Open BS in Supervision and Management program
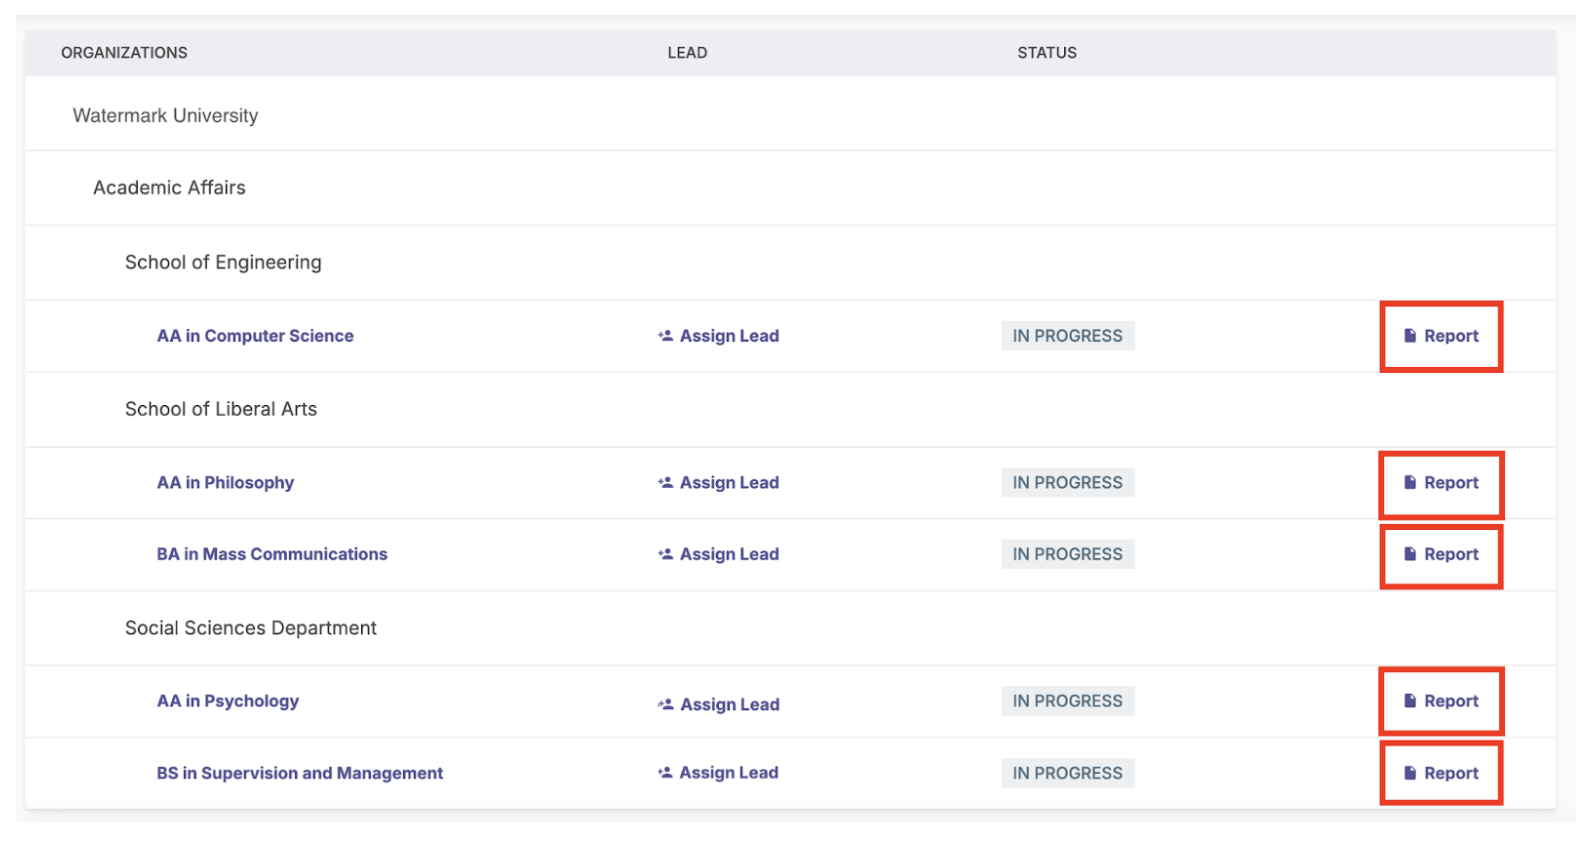1576x850 pixels. click(x=299, y=773)
